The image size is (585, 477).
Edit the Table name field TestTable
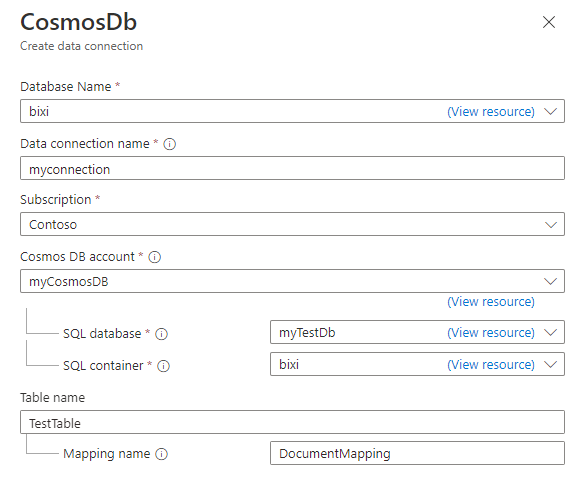(x=292, y=422)
